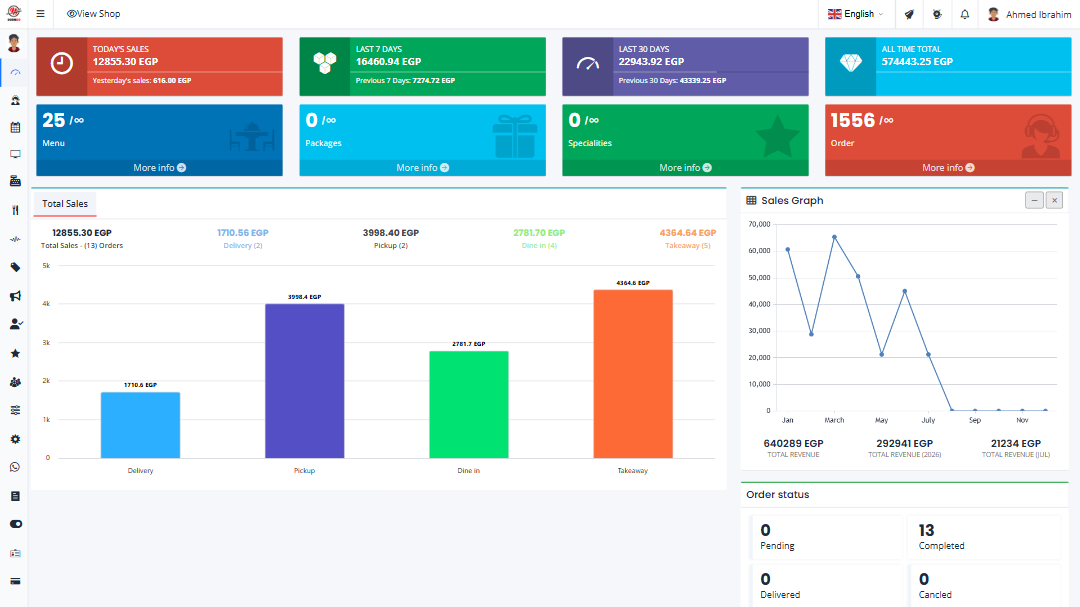
Task: Open the star sidebar icon
Action: [x=15, y=353]
